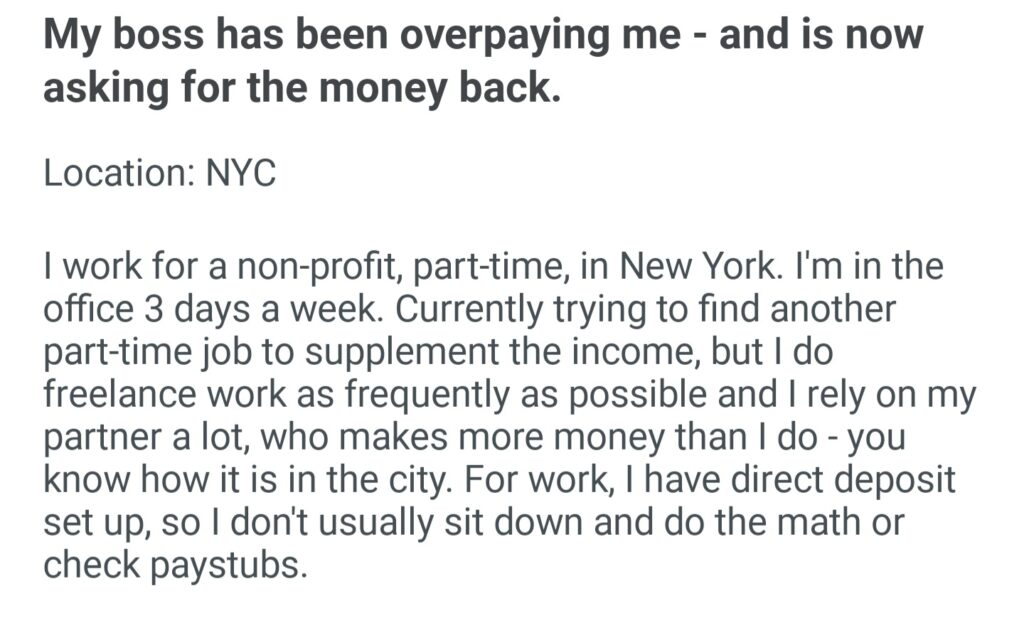Click the word "supplement" in the paragraph
The height and width of the screenshot is (628, 1024).
click(441, 350)
